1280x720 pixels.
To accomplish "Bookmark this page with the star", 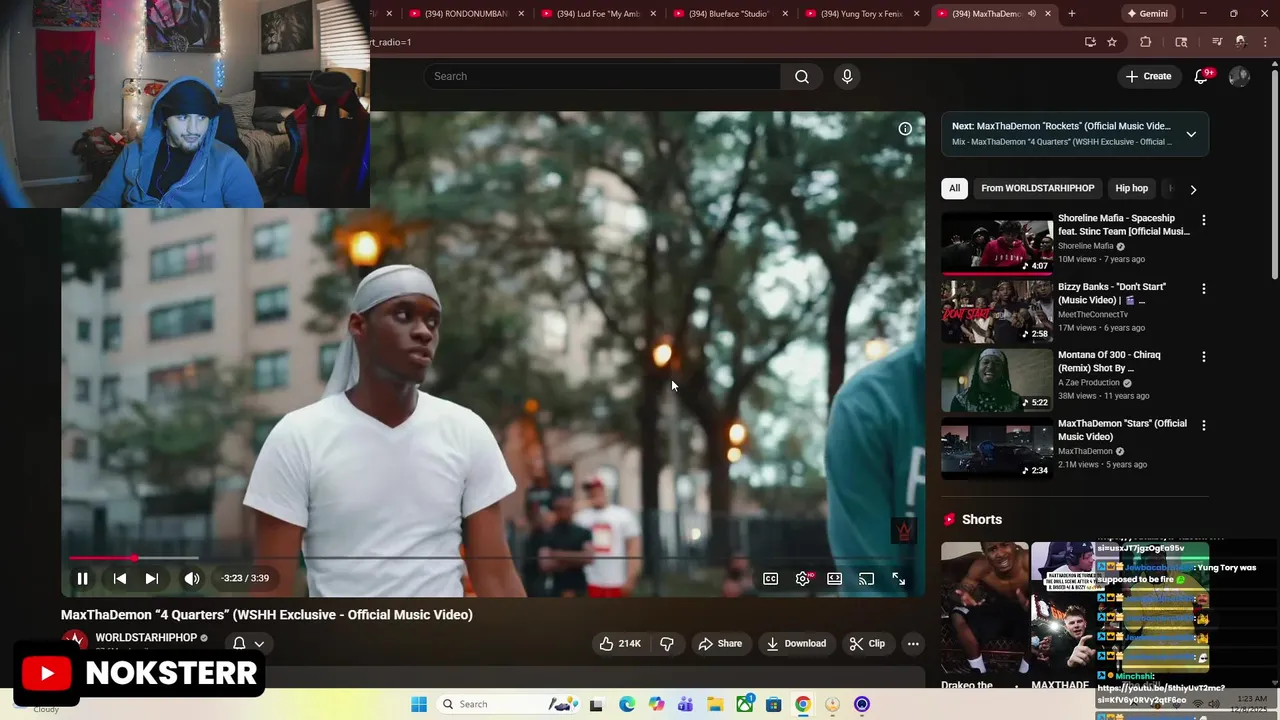I will 1111,42.
